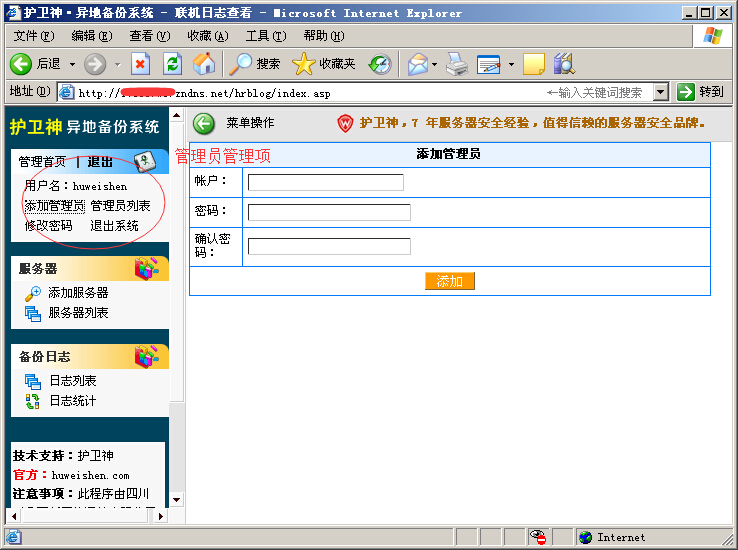Click the 退出系统 link
738x550 pixels.
tap(114, 226)
